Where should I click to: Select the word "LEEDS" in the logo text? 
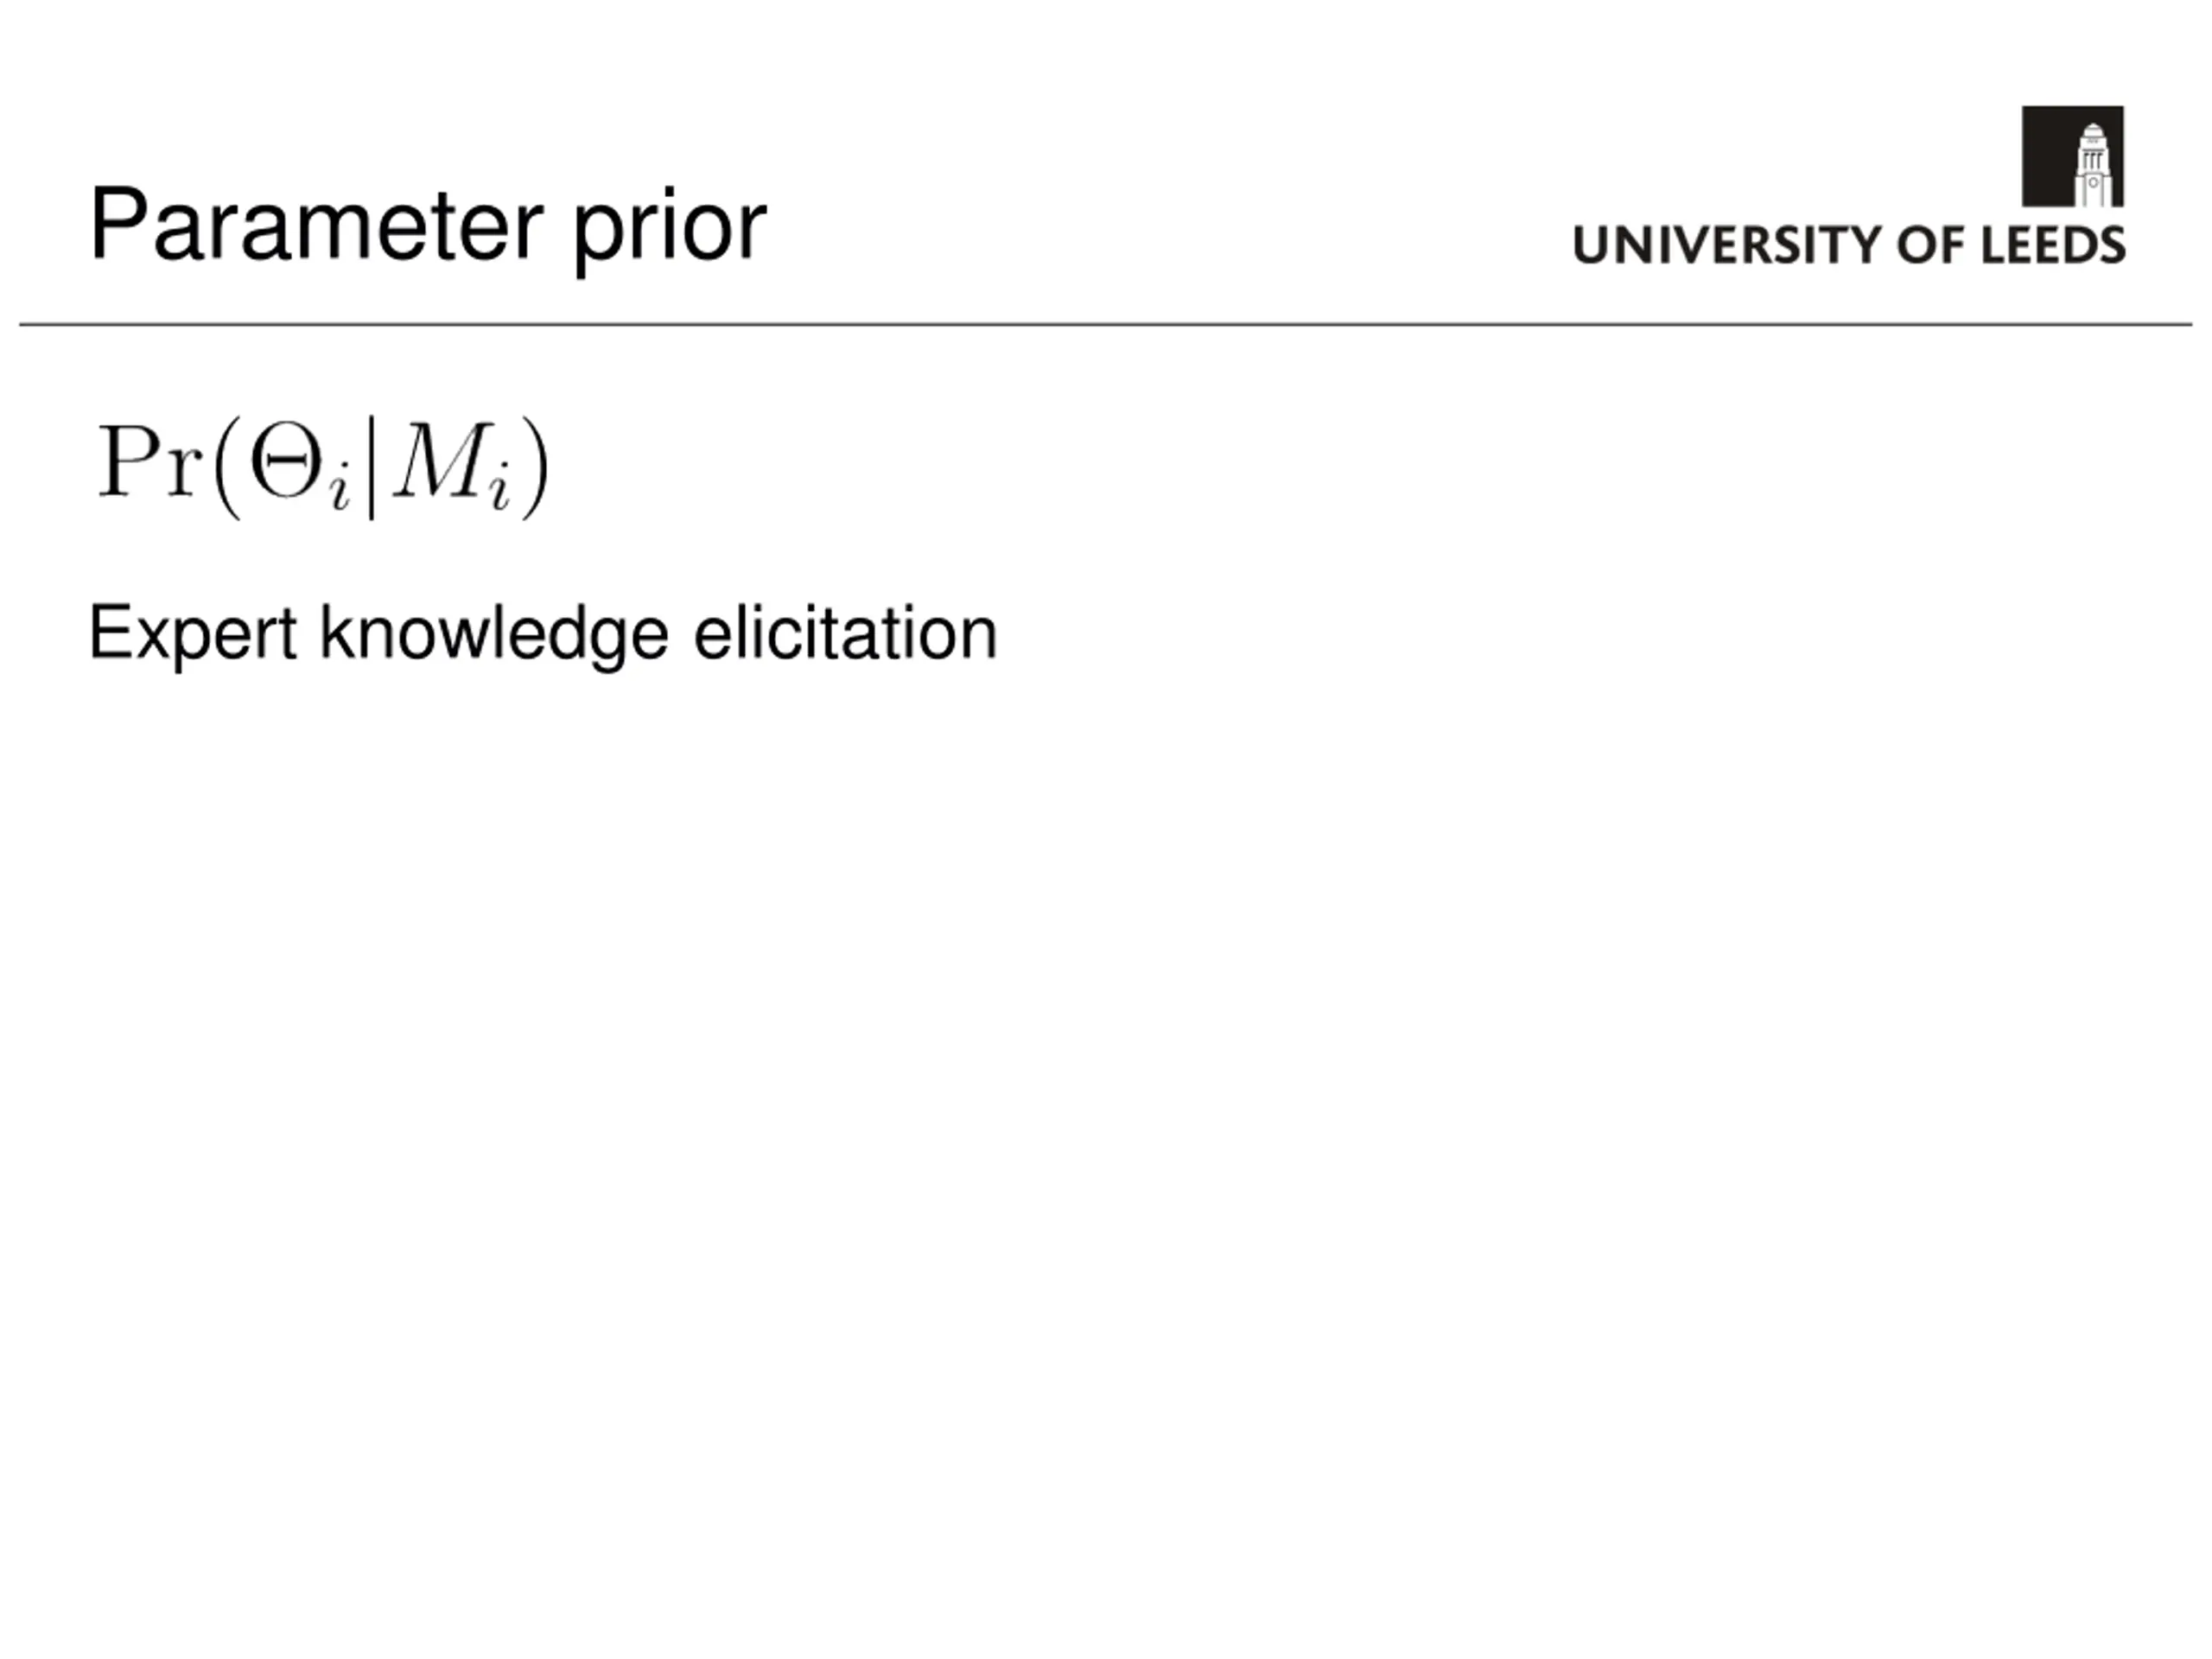pos(2053,245)
